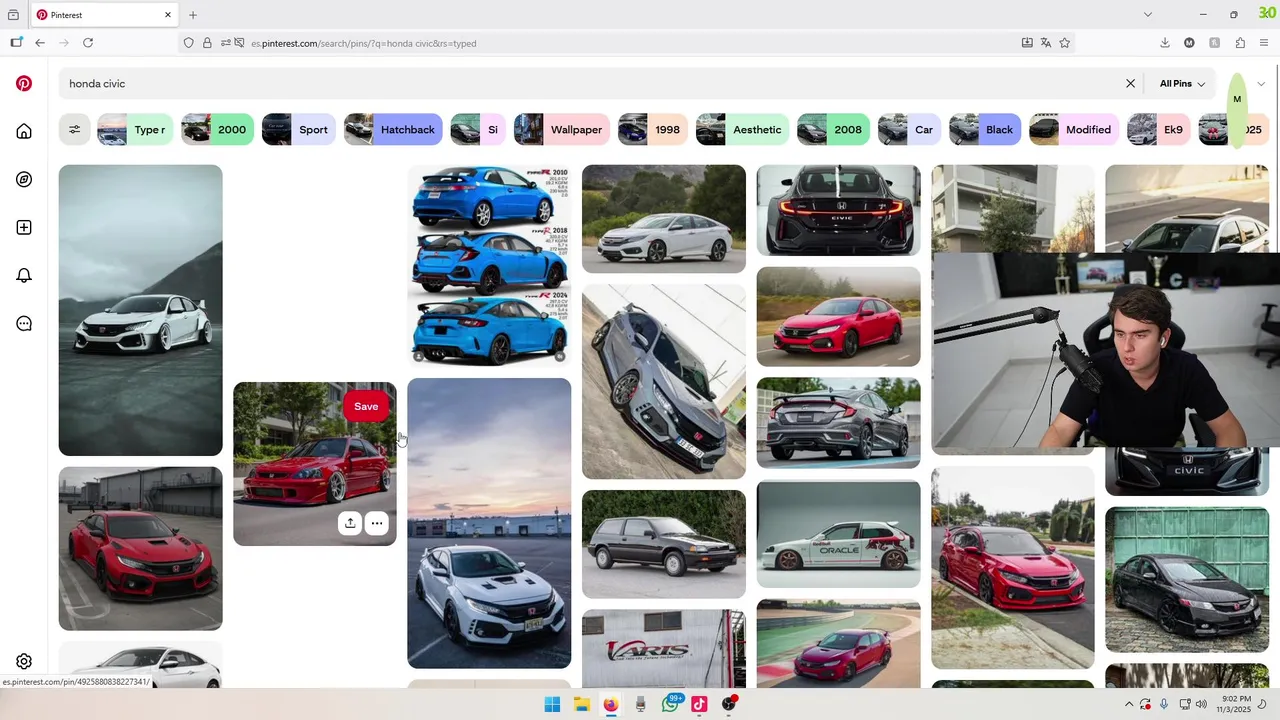Click Create plus icon in sidebar
1280x720 pixels.
tap(24, 228)
